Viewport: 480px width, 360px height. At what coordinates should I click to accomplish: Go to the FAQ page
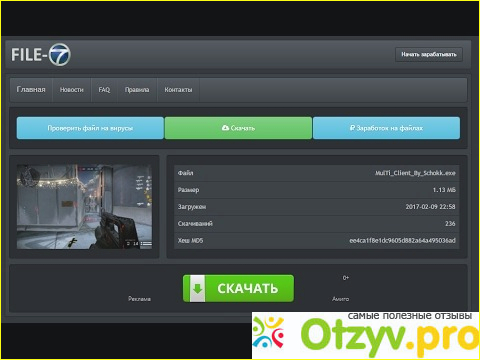pos(104,90)
